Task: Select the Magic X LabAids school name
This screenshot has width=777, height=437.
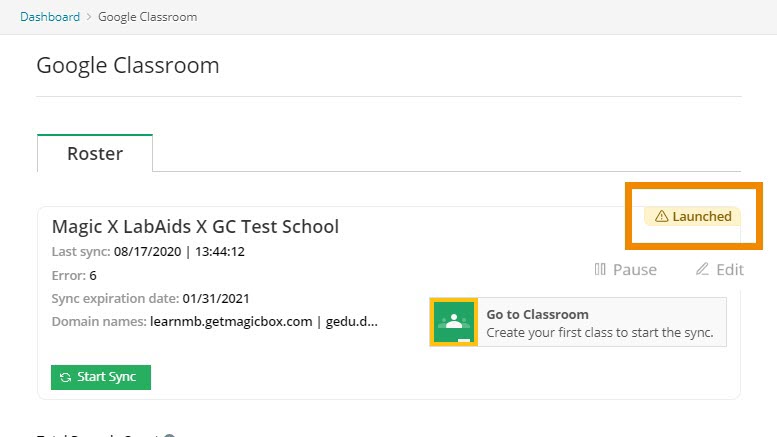Action: (195, 227)
